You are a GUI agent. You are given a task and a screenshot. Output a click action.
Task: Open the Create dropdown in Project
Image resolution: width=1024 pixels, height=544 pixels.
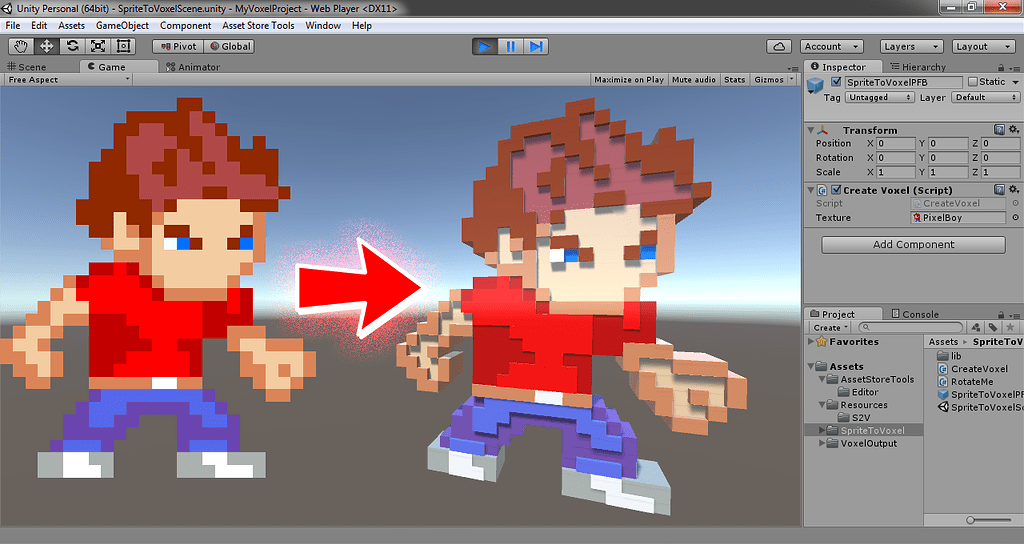pos(830,327)
